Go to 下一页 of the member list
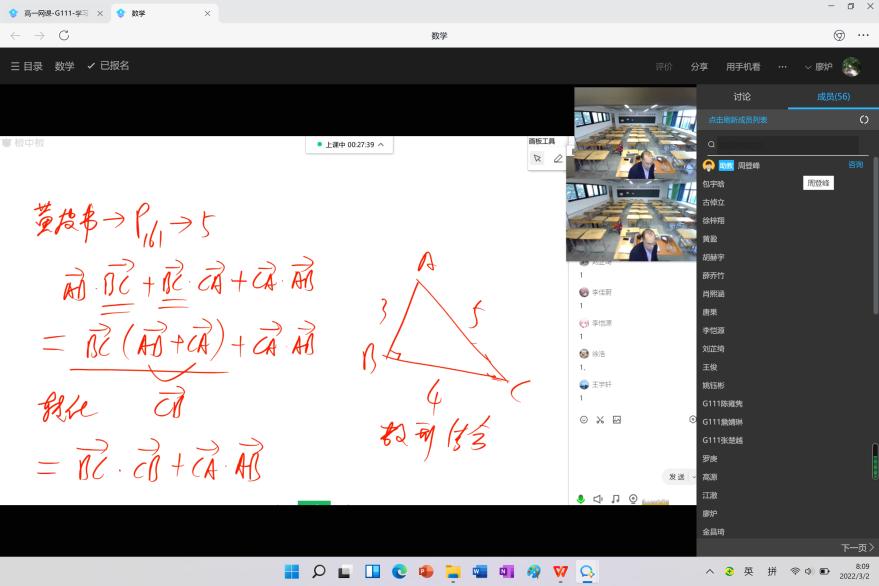This screenshot has height=586, width=879. pos(857,547)
